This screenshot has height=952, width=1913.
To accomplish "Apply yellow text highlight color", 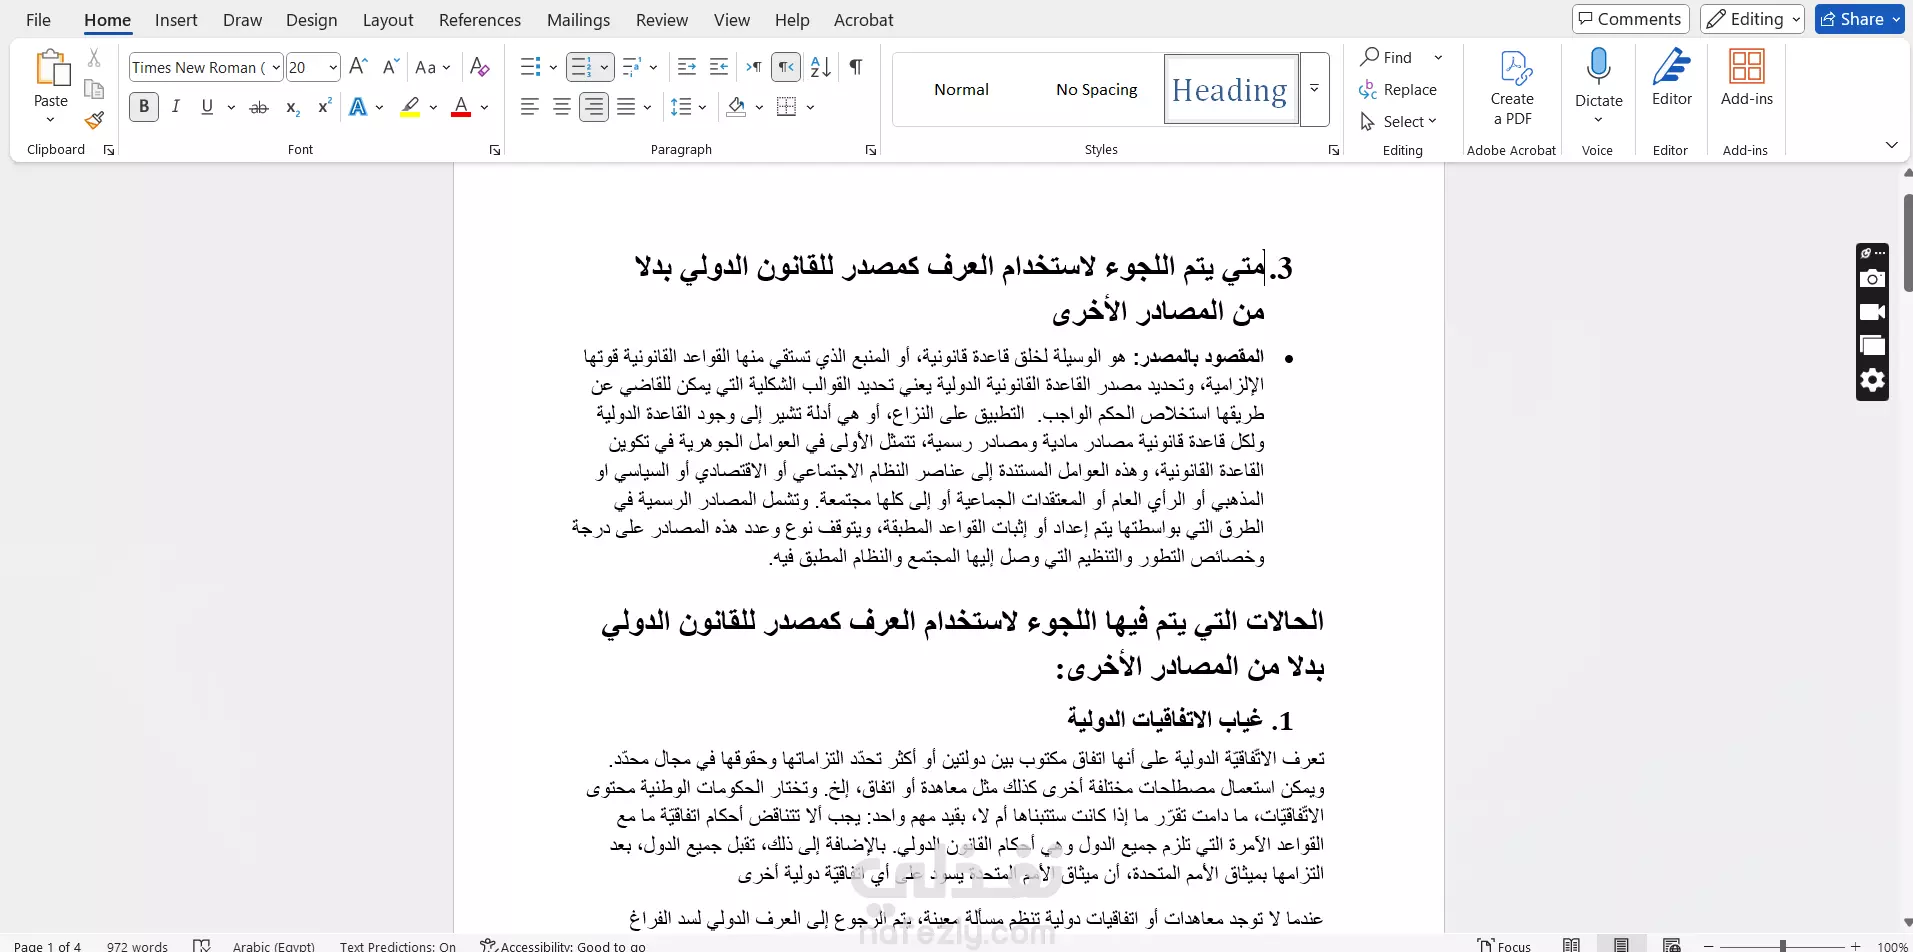I will 410,107.
